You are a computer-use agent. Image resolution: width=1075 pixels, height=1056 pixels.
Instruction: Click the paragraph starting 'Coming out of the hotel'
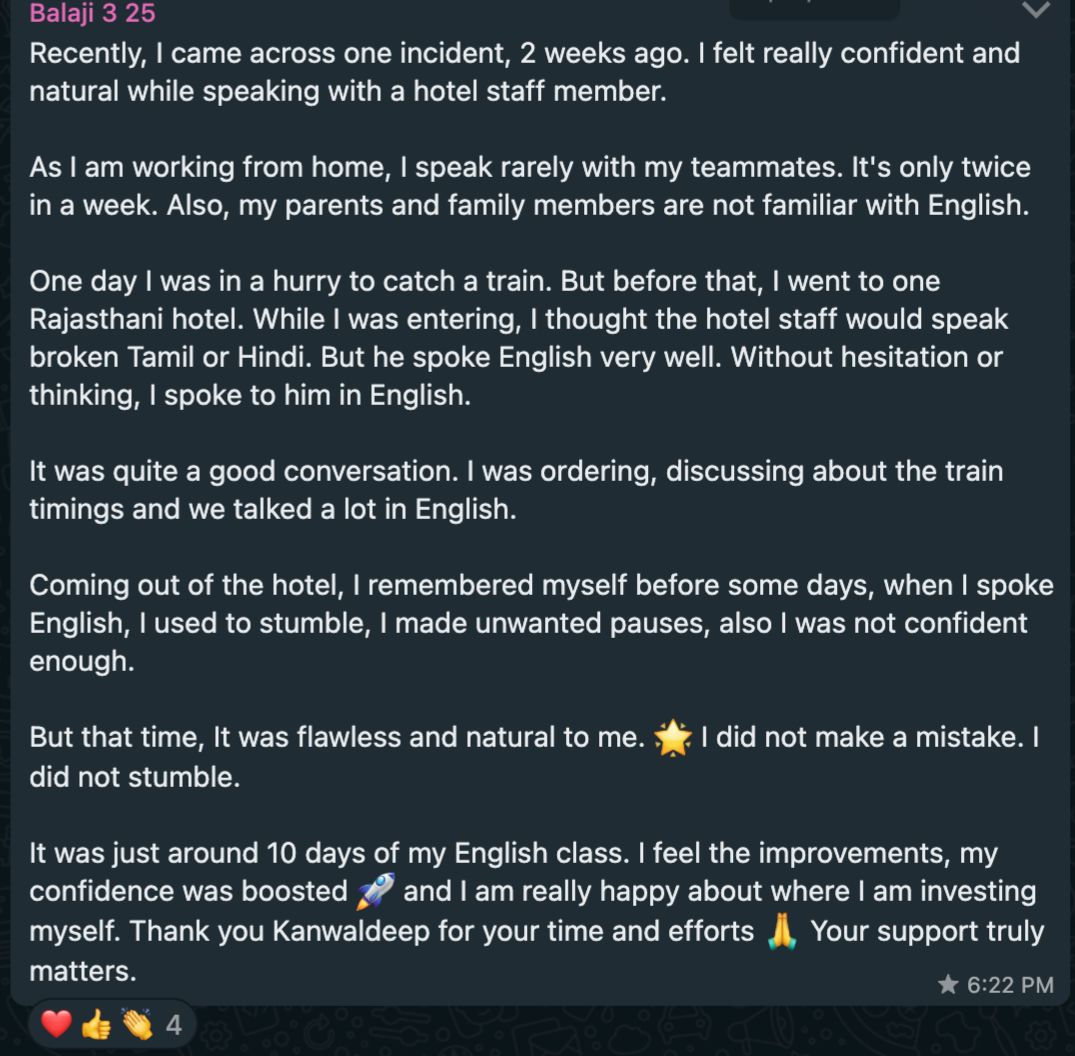coord(542,623)
